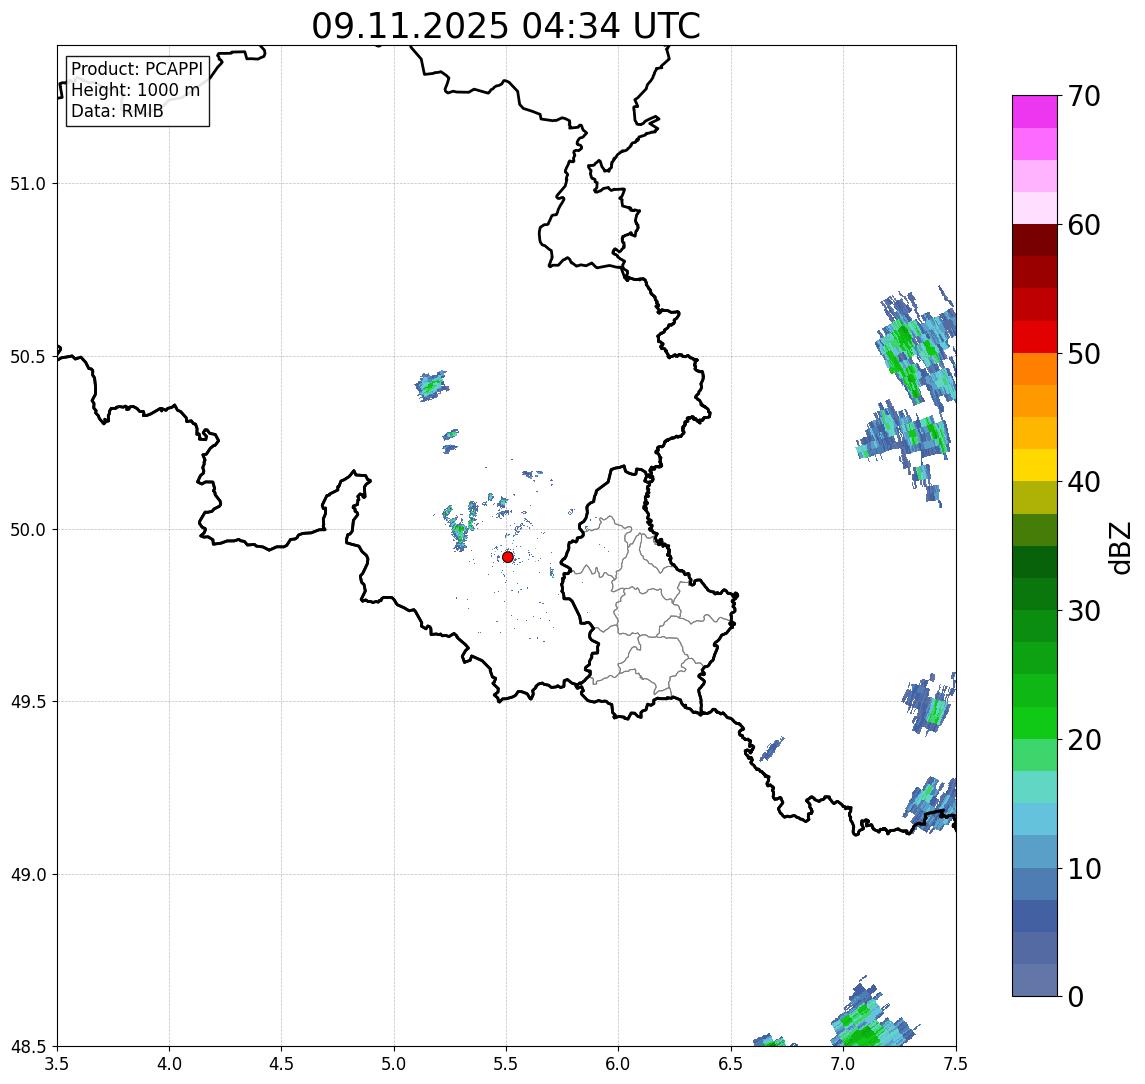Click the longitude axis label 6.0

tap(619, 1064)
